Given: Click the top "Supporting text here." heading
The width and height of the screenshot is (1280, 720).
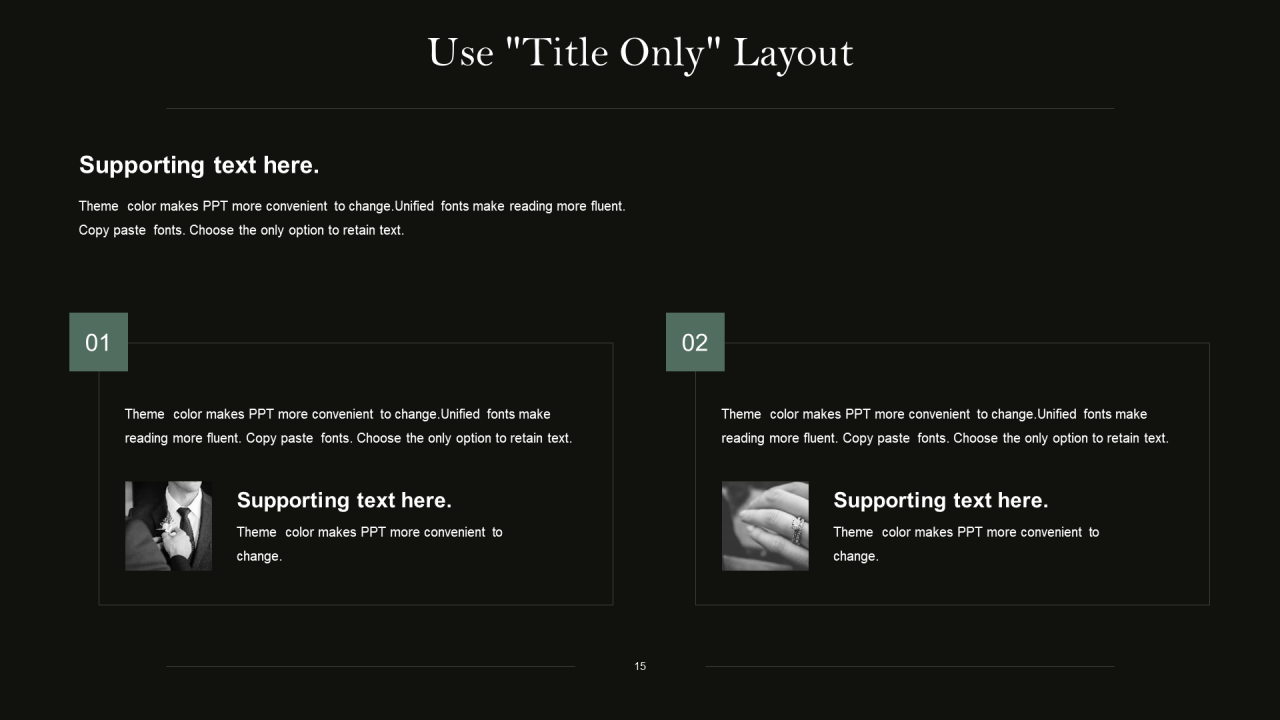Looking at the screenshot, I should (x=199, y=165).
